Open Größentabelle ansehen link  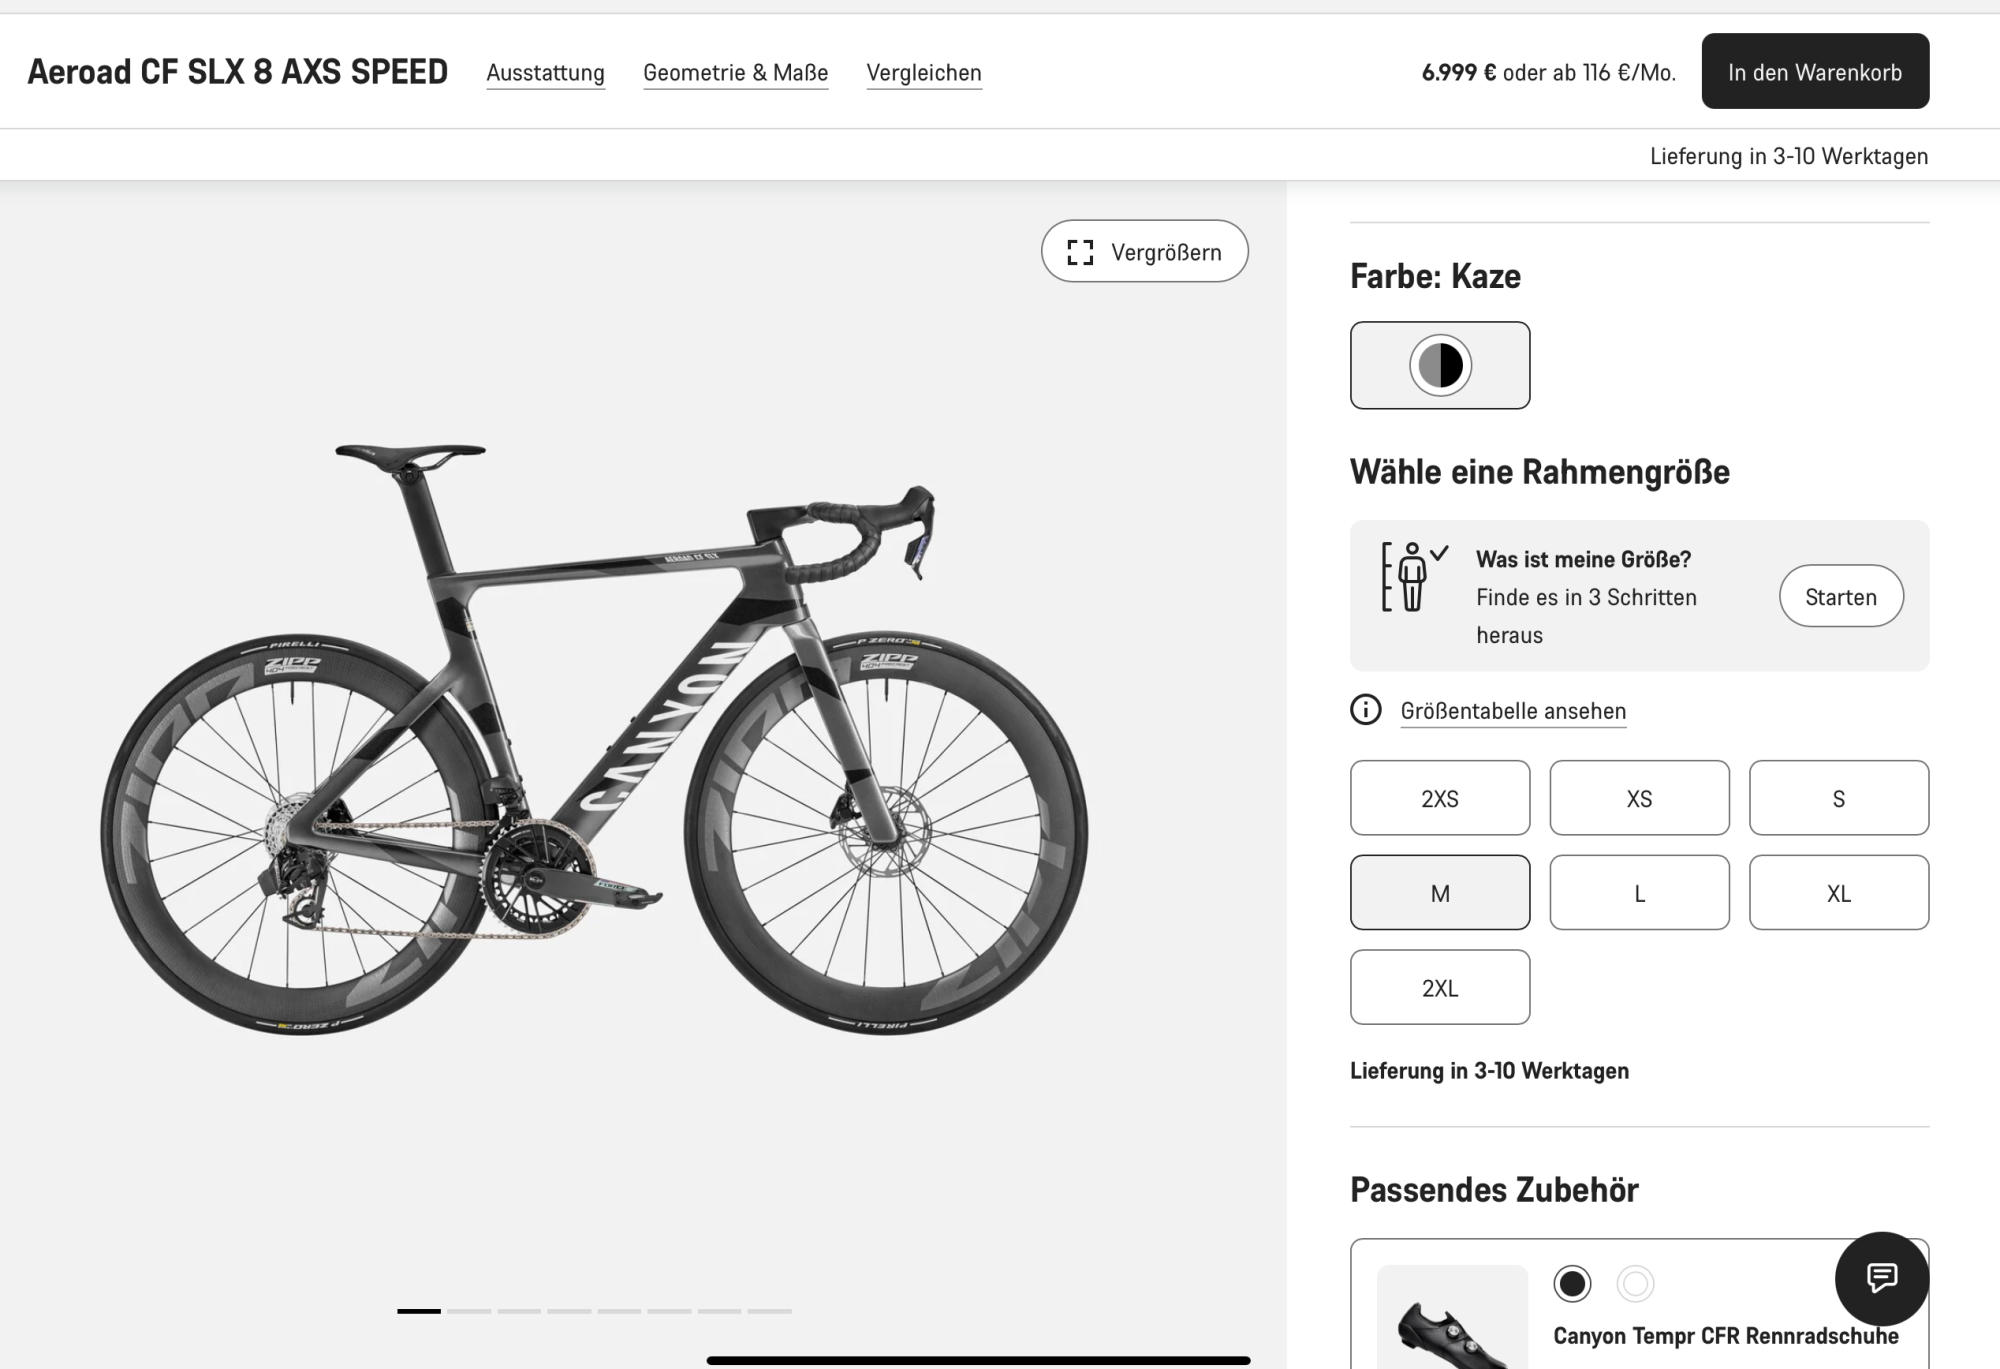1512,711
